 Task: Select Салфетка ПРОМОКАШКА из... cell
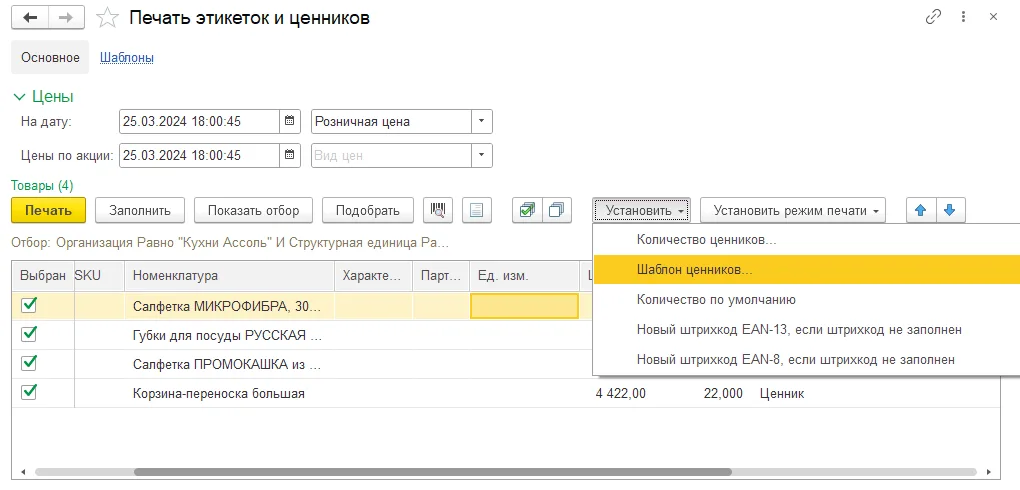(x=229, y=364)
